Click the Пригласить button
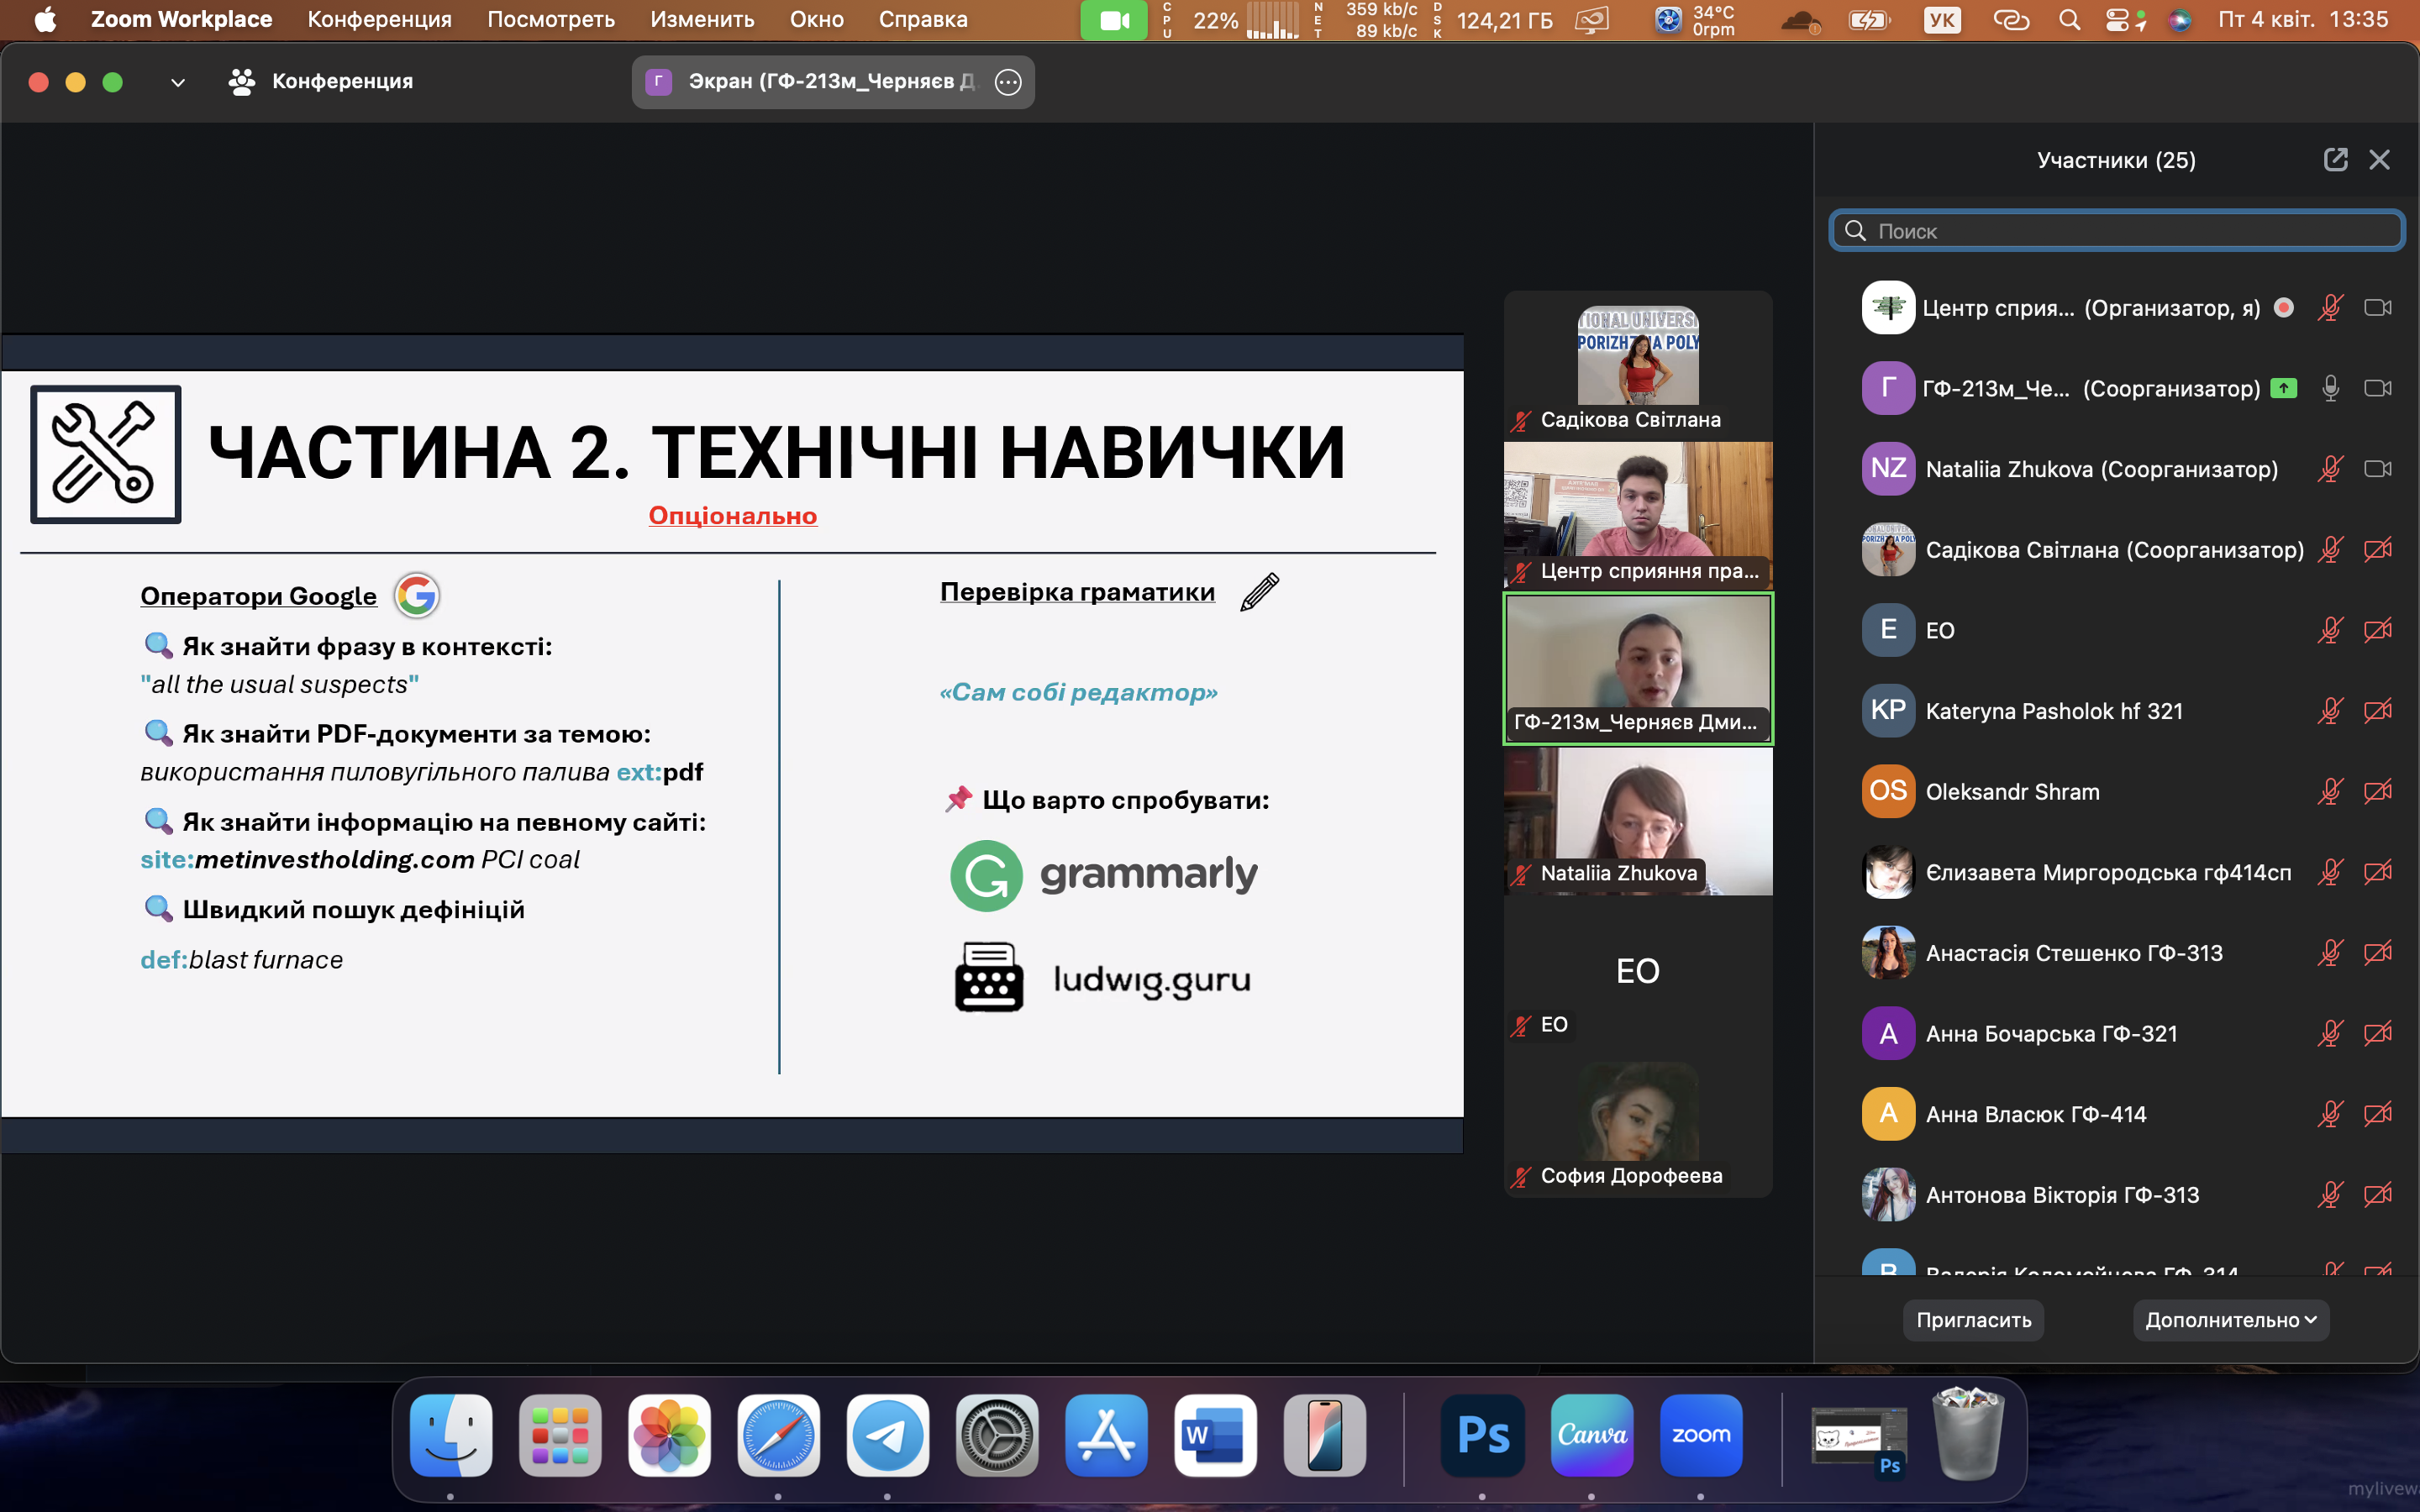 click(x=1973, y=1320)
